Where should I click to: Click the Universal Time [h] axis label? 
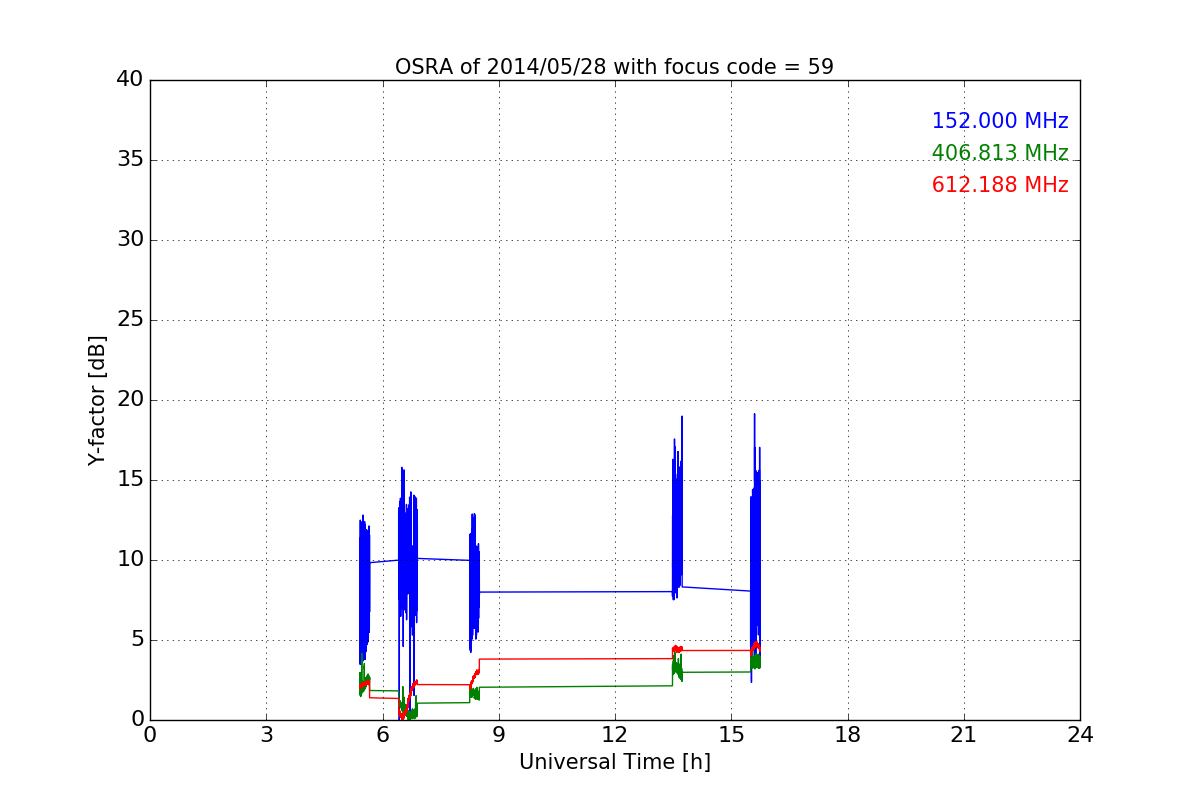615,762
